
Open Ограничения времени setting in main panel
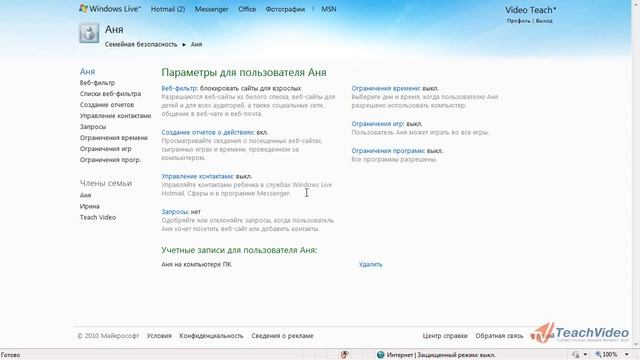386,88
